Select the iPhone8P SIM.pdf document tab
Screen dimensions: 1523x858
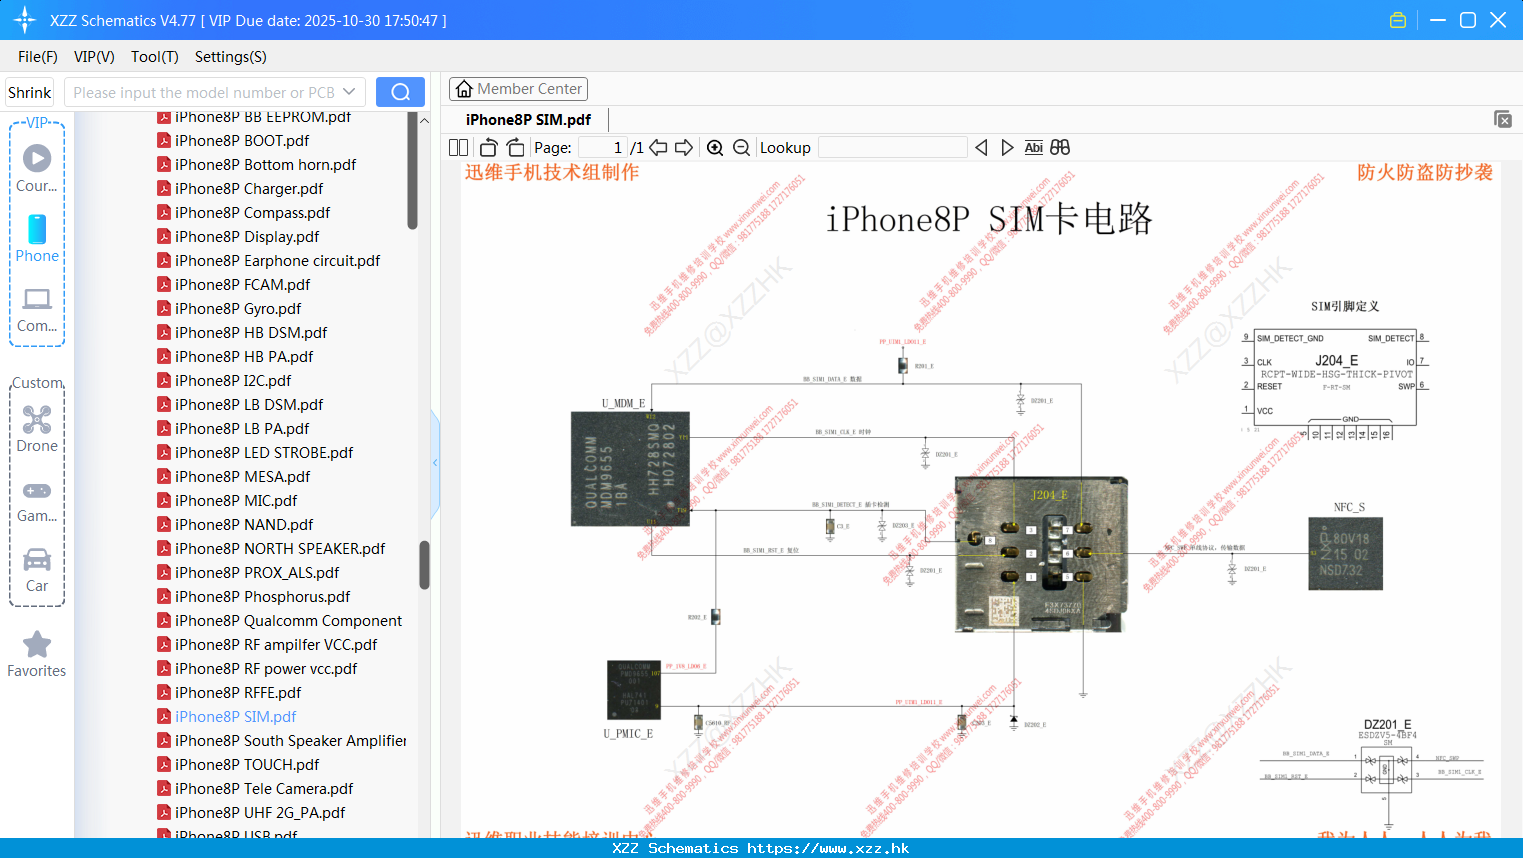tap(528, 120)
